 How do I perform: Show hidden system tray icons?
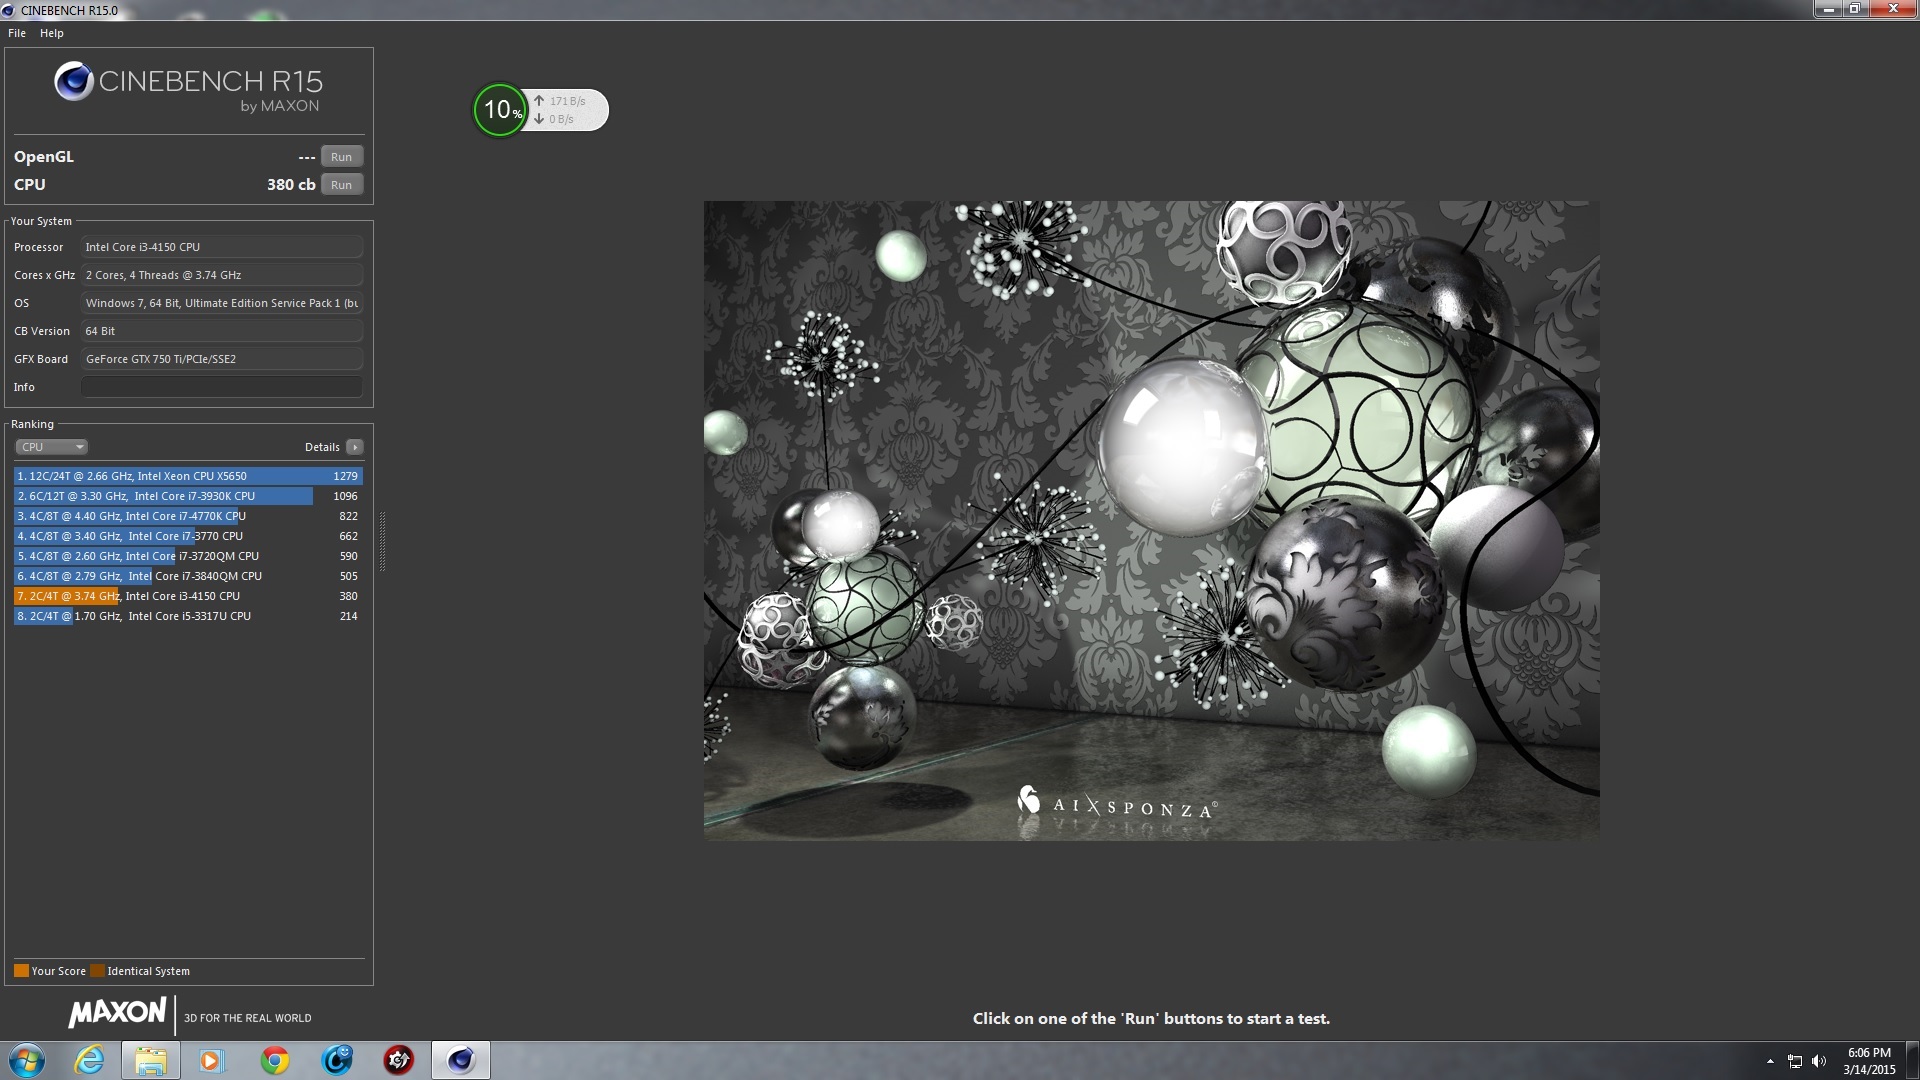[1770, 1061]
